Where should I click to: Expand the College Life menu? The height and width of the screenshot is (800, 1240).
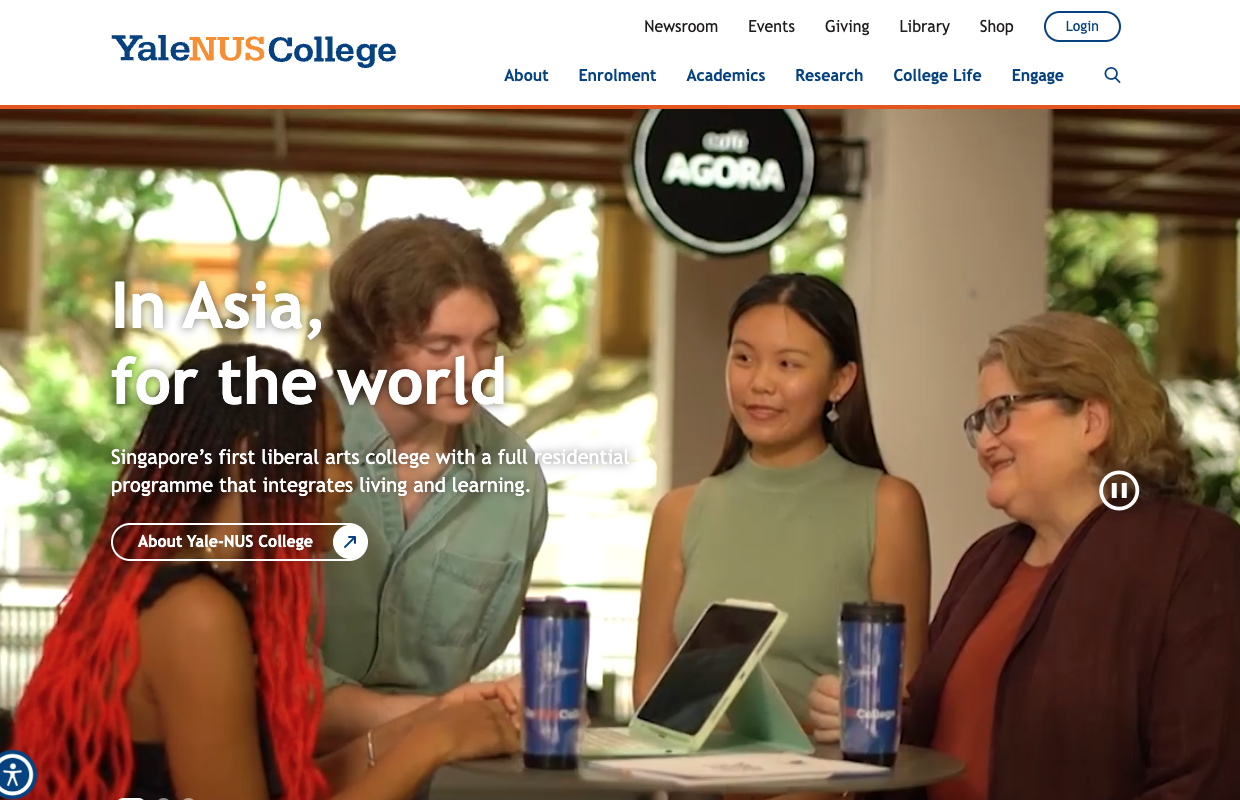tap(937, 75)
